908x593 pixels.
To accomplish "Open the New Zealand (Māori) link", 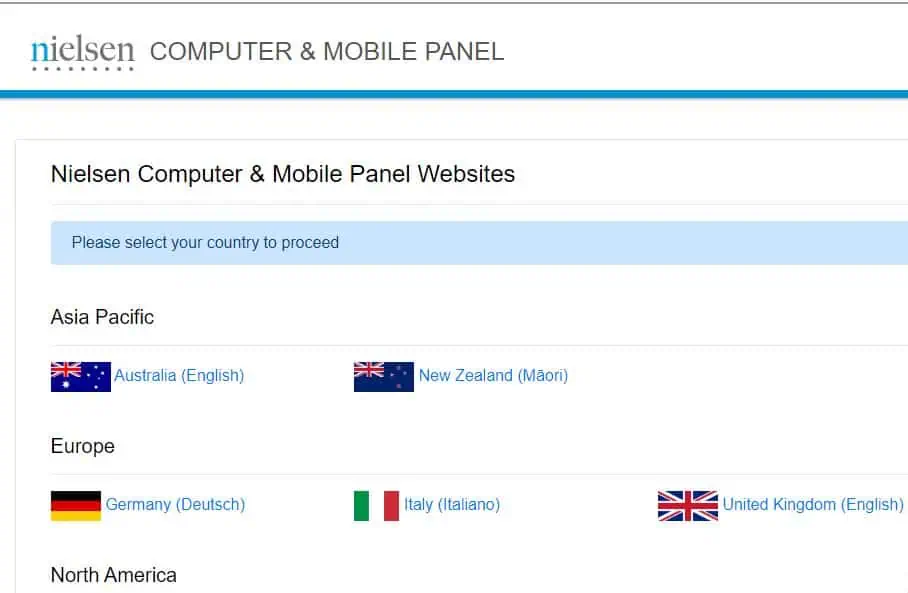I will click(x=493, y=376).
